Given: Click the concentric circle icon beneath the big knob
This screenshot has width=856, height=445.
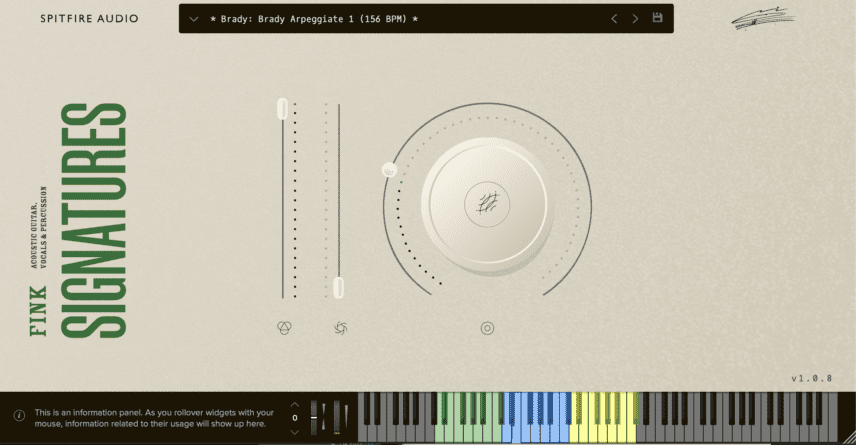Looking at the screenshot, I should click(488, 328).
